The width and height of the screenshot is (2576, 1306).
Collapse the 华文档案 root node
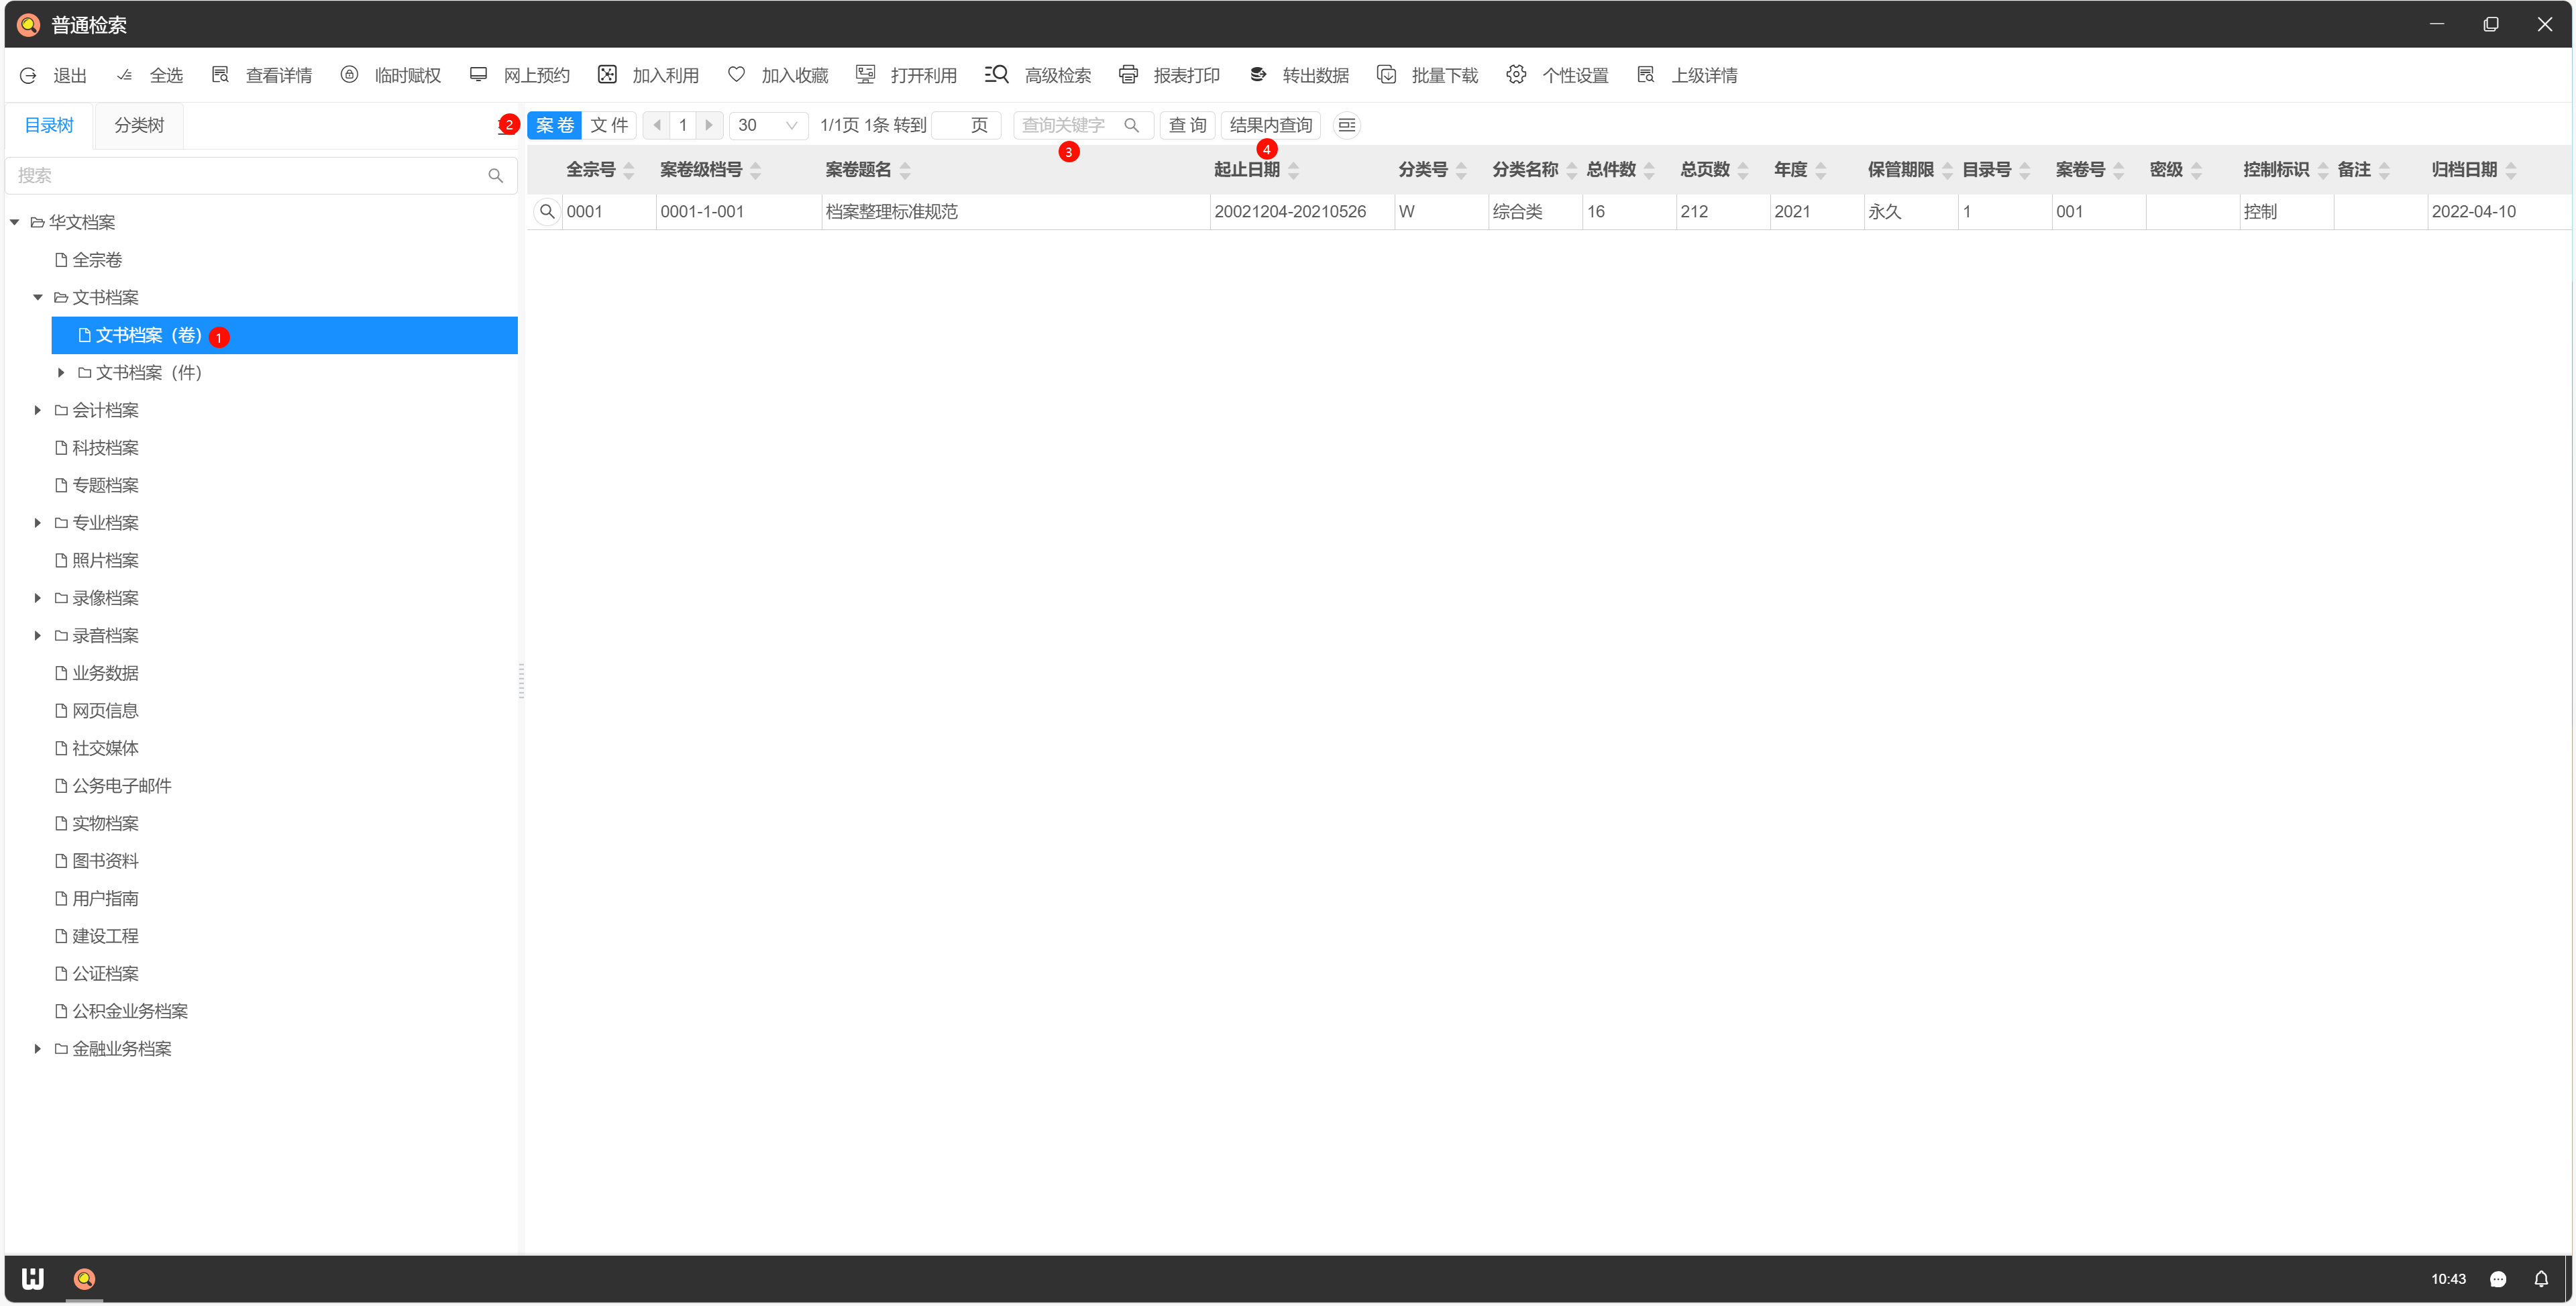tap(15, 222)
